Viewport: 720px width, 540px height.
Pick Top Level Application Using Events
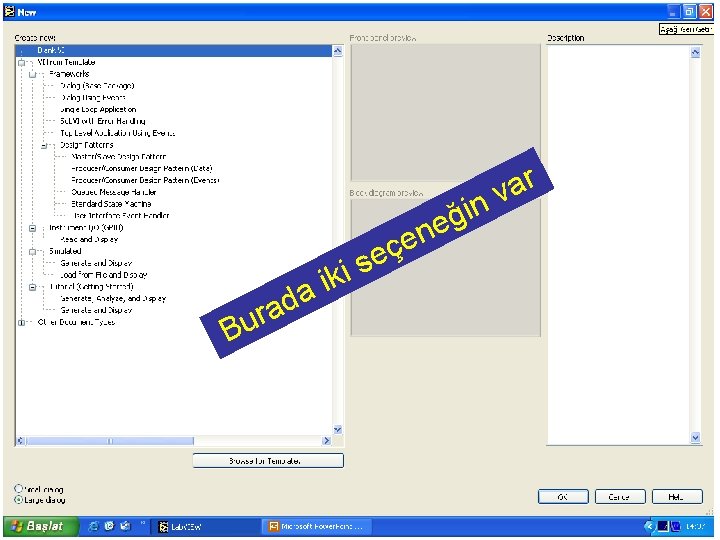click(117, 133)
